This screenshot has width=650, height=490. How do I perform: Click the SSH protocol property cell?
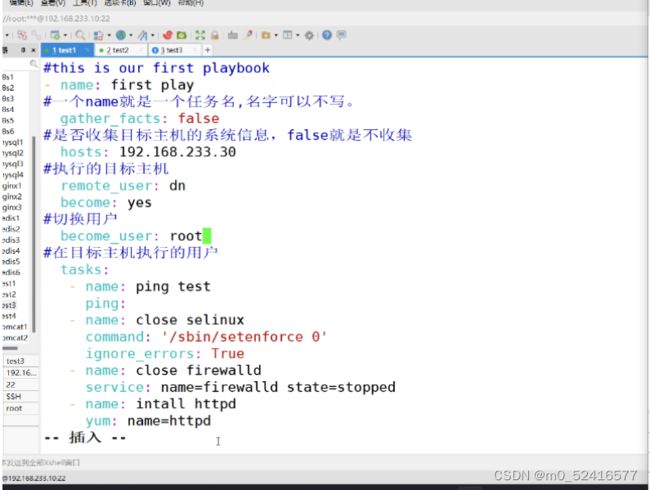click(x=21, y=396)
